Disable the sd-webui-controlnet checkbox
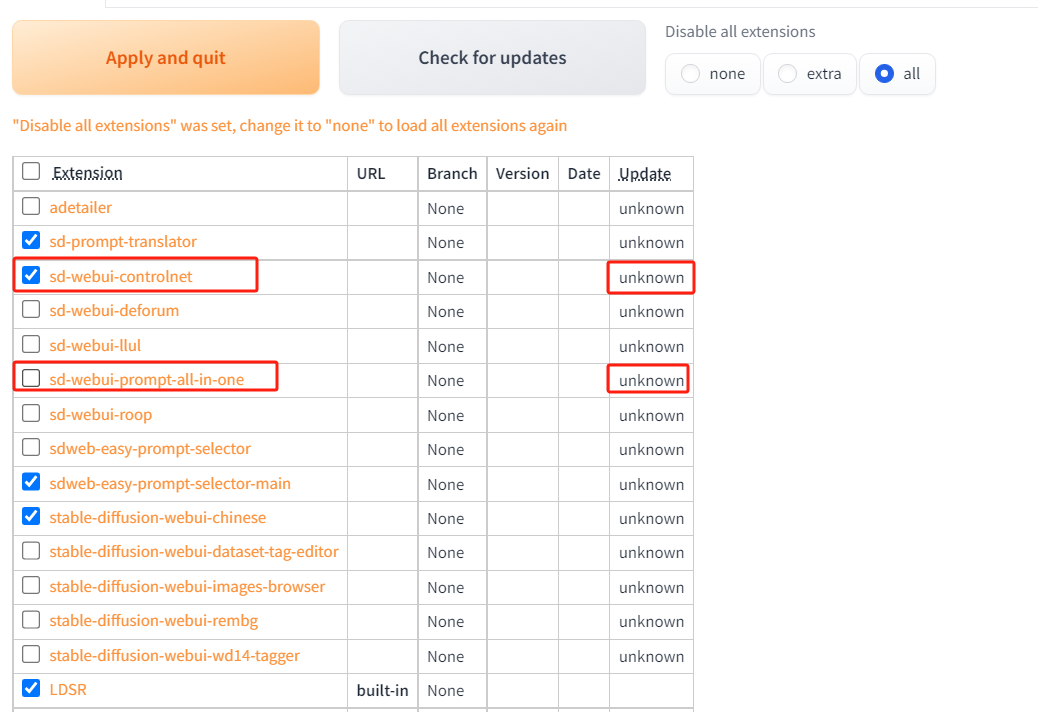The width and height of the screenshot is (1038, 712). pyautogui.click(x=31, y=276)
